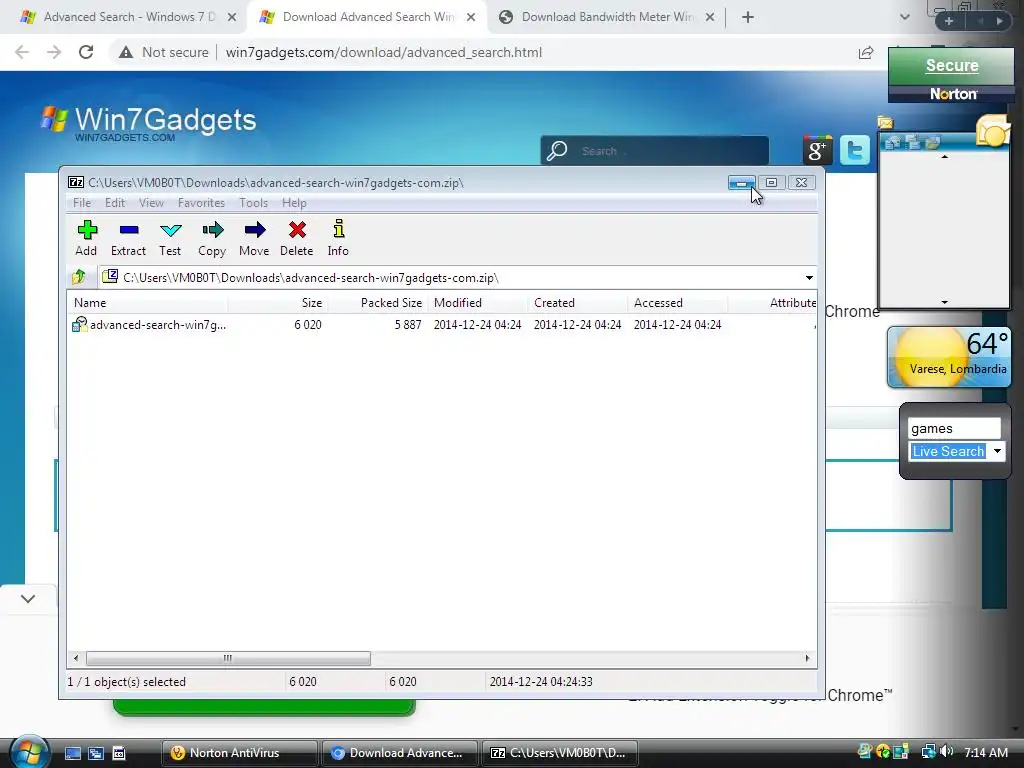
Task: Click the Secure link in Norton gadget
Action: pyautogui.click(x=952, y=65)
